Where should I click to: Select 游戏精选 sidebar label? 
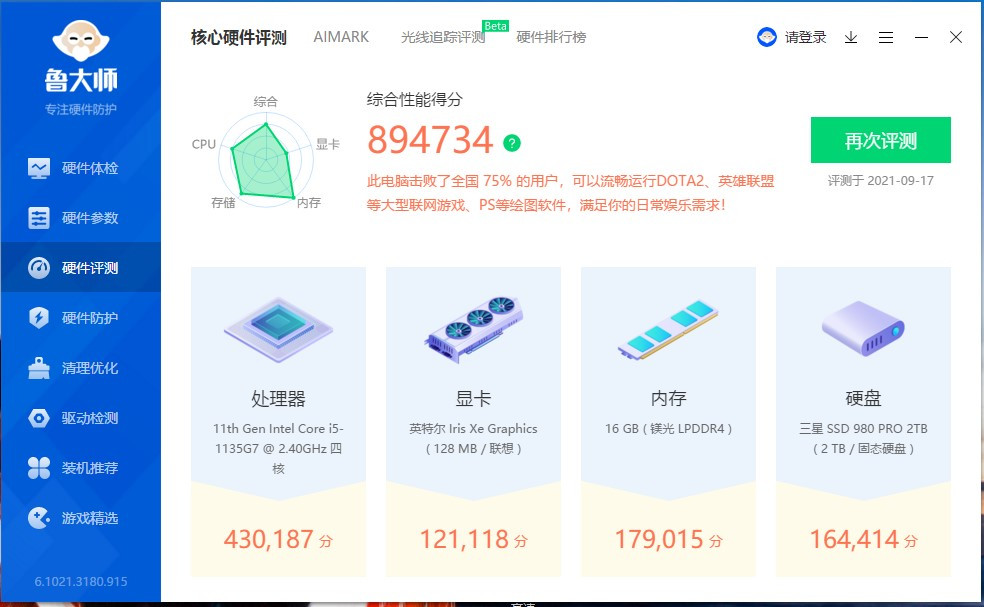90,518
